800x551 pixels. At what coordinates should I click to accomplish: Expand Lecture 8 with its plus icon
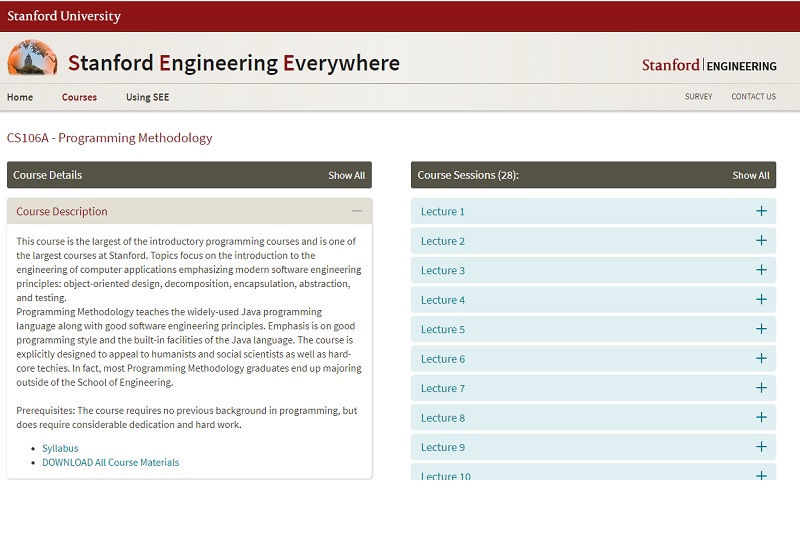click(x=761, y=417)
